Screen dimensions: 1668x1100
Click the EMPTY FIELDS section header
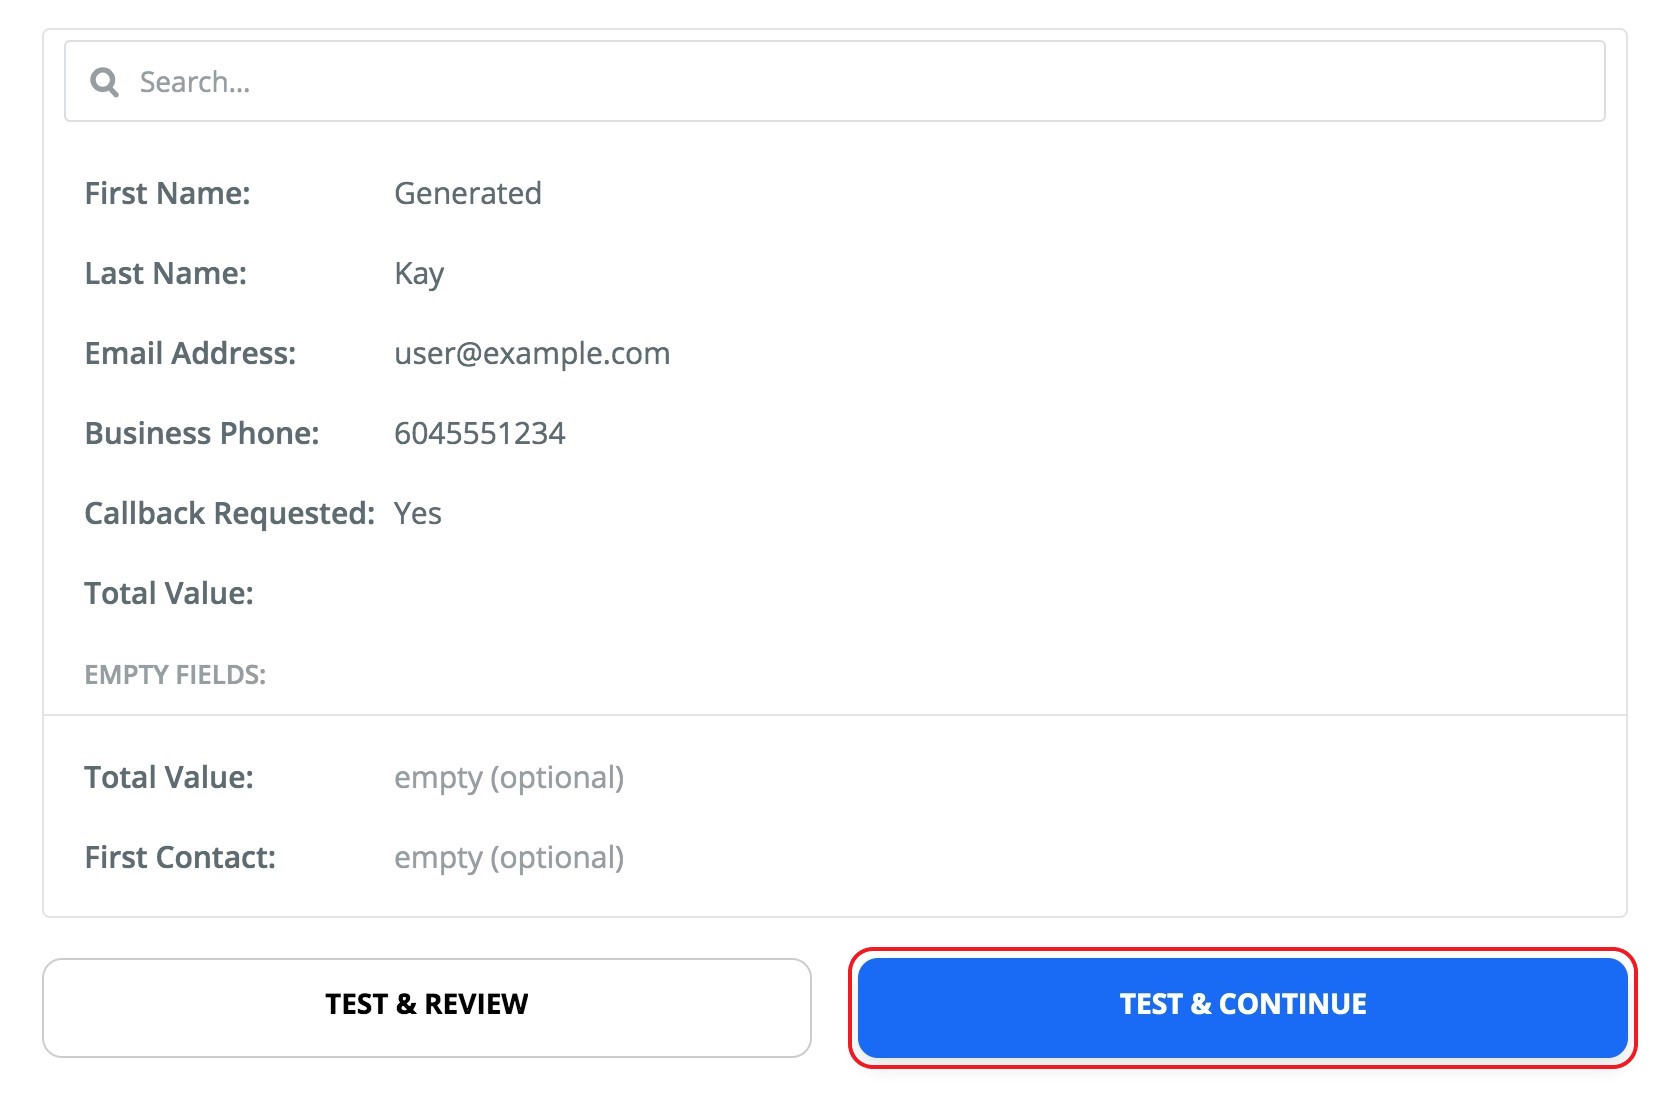175,675
